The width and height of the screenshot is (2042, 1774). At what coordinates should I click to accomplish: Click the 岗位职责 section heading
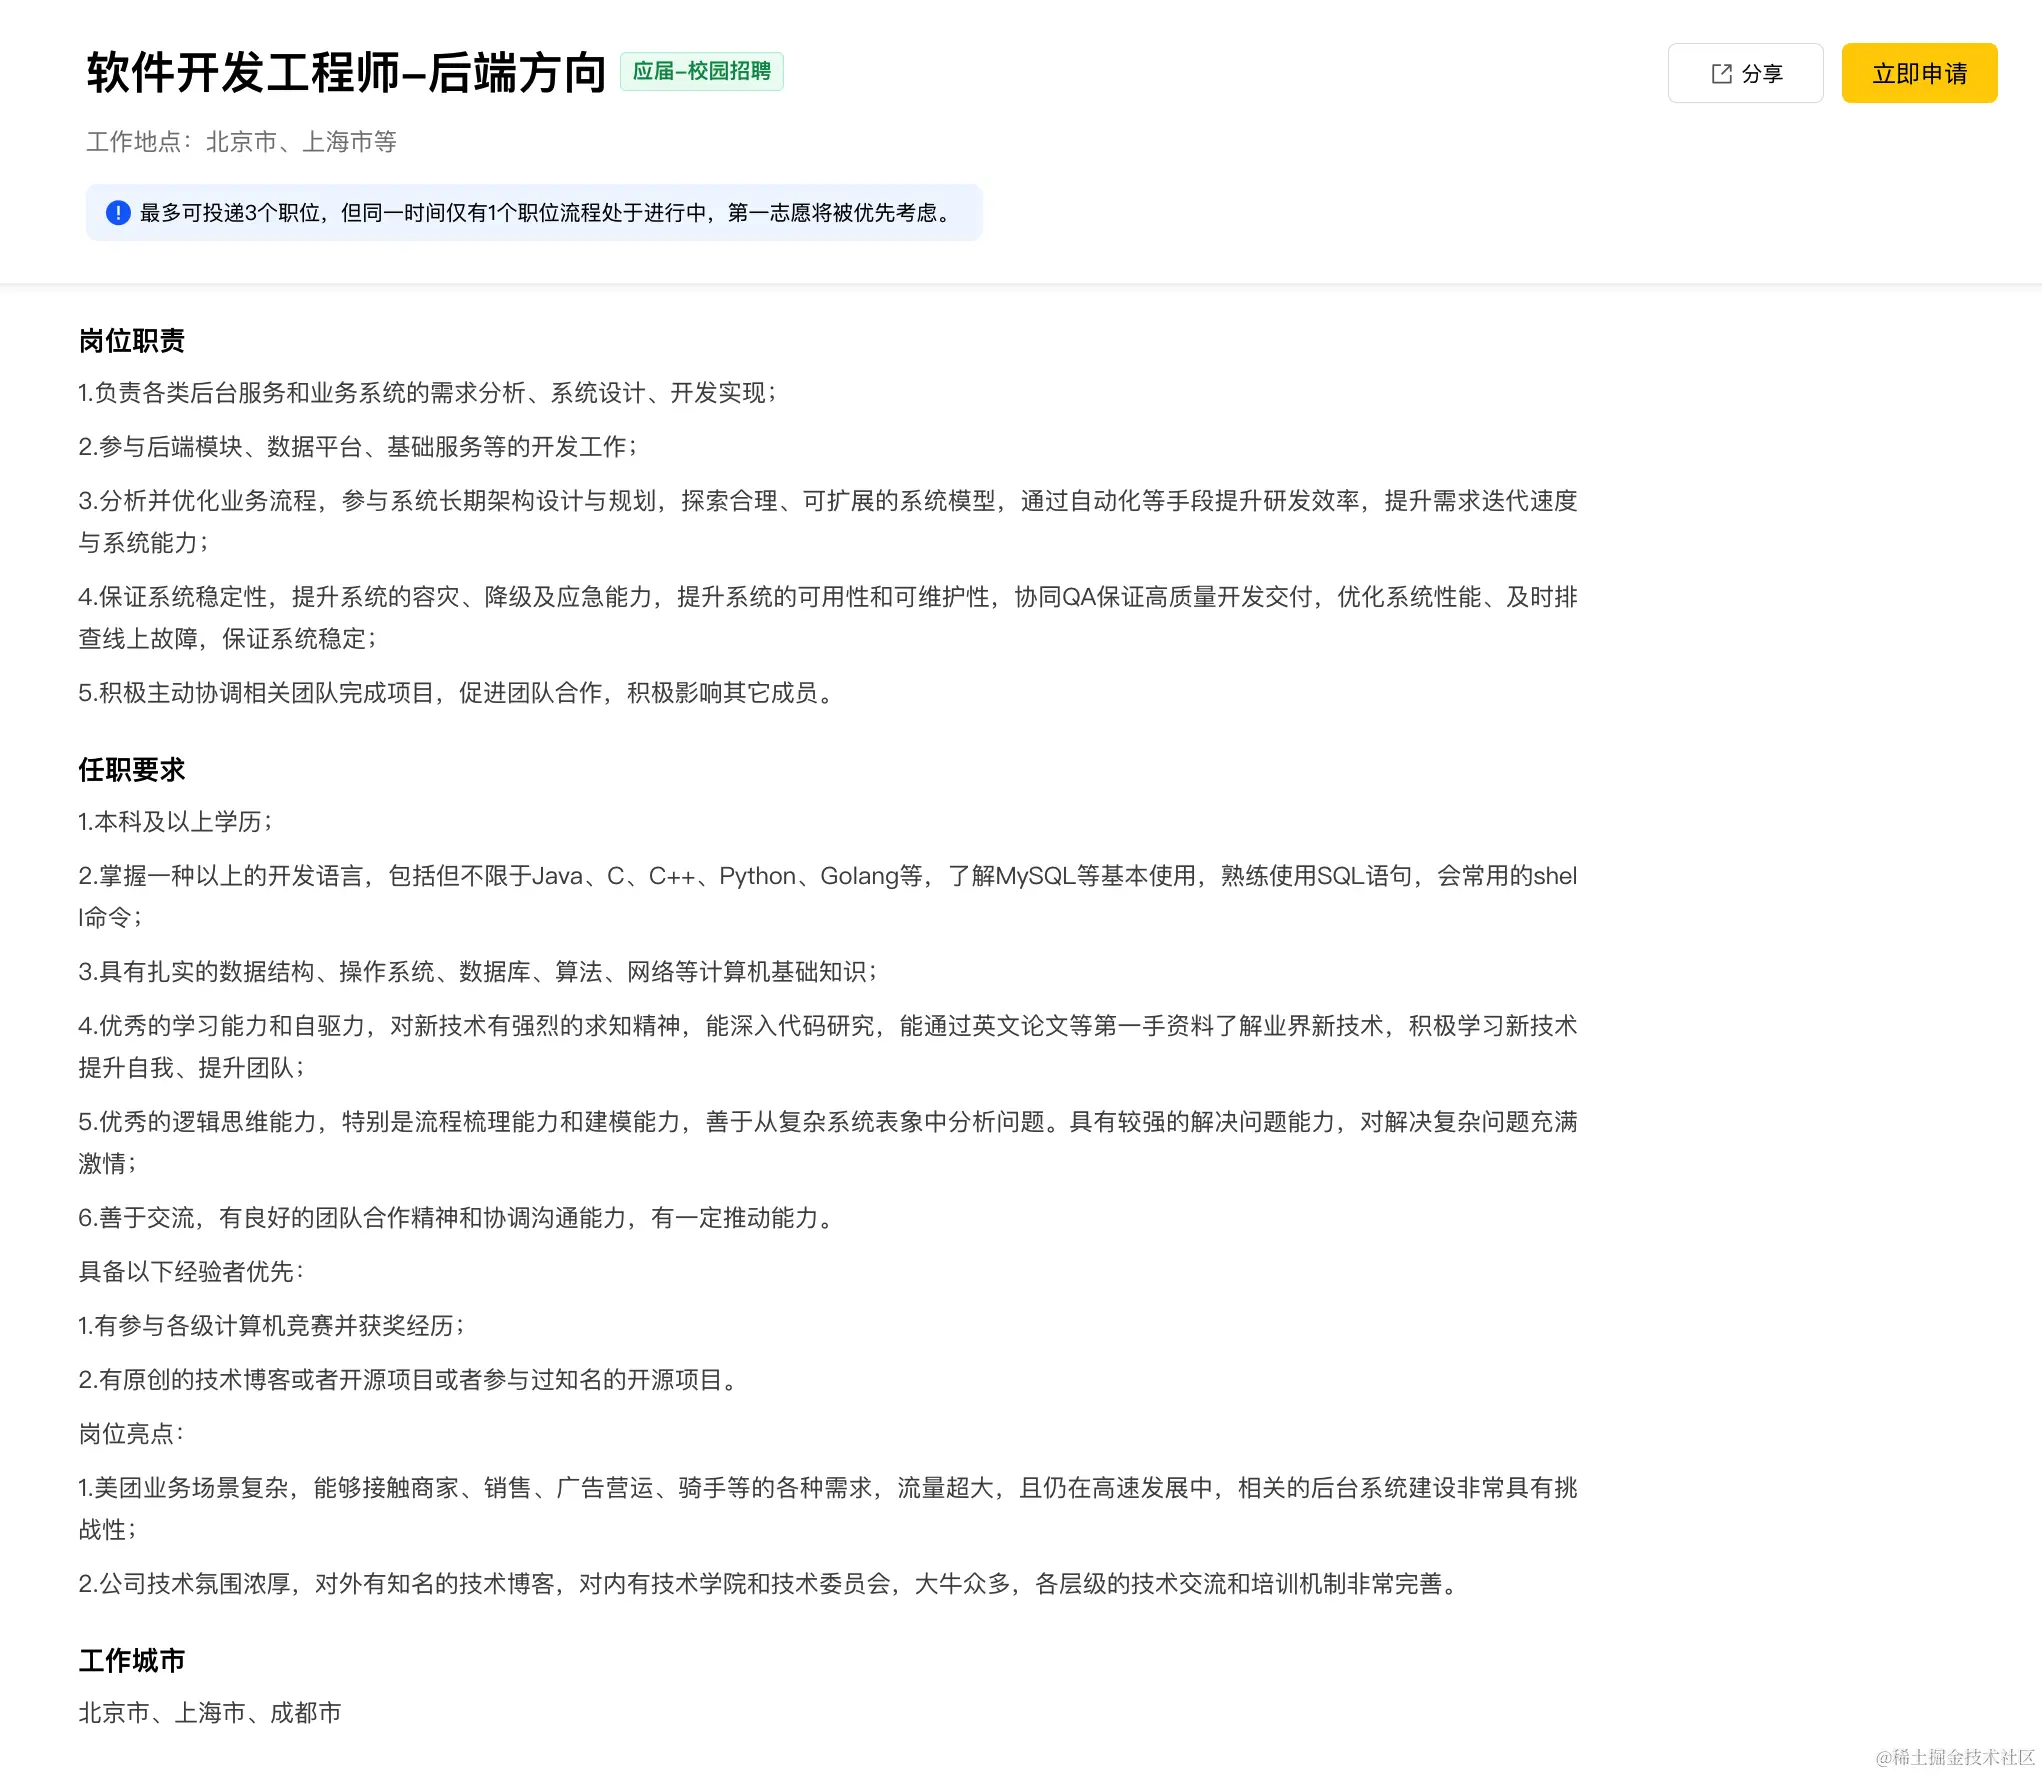click(x=133, y=340)
